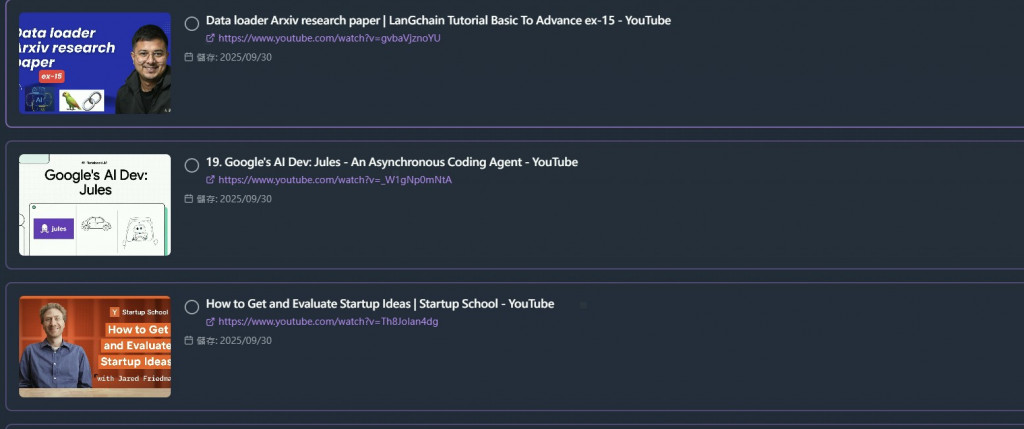Viewport: 1024px width, 429px height.
Task: Click calendar icon under the Startup School entry
Action: tap(189, 341)
